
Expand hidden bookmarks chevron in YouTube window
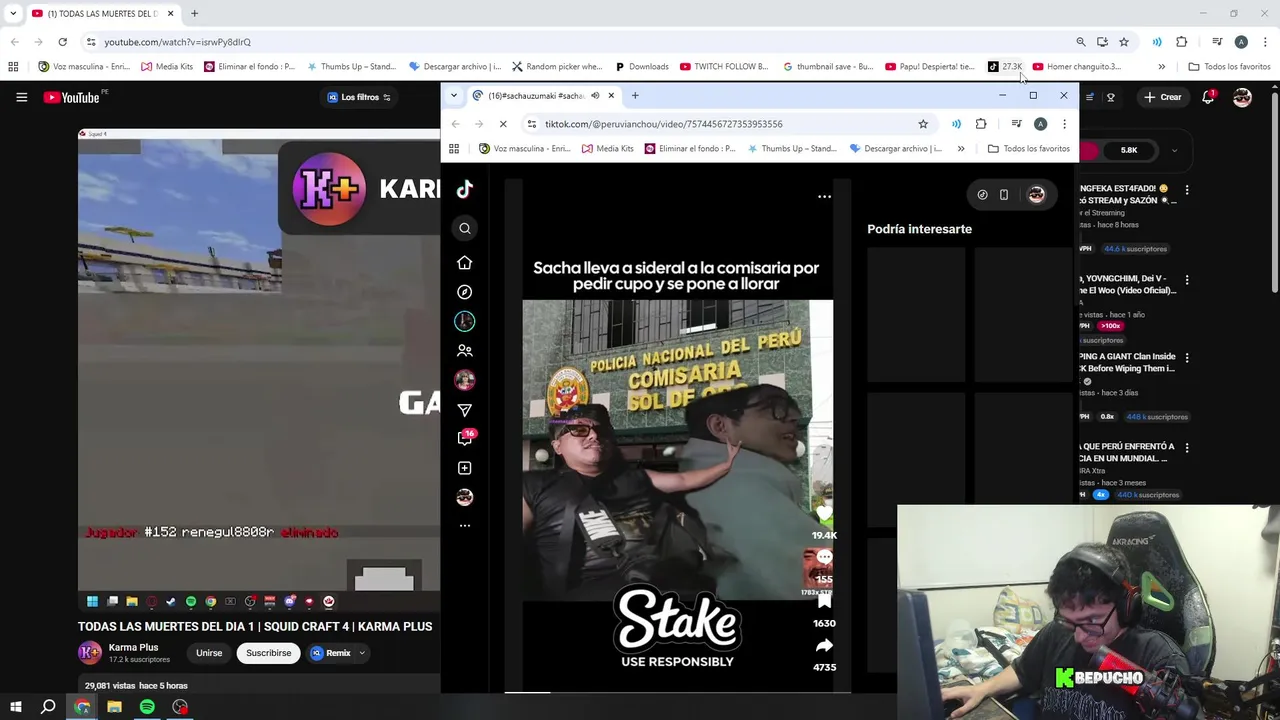tap(1161, 67)
